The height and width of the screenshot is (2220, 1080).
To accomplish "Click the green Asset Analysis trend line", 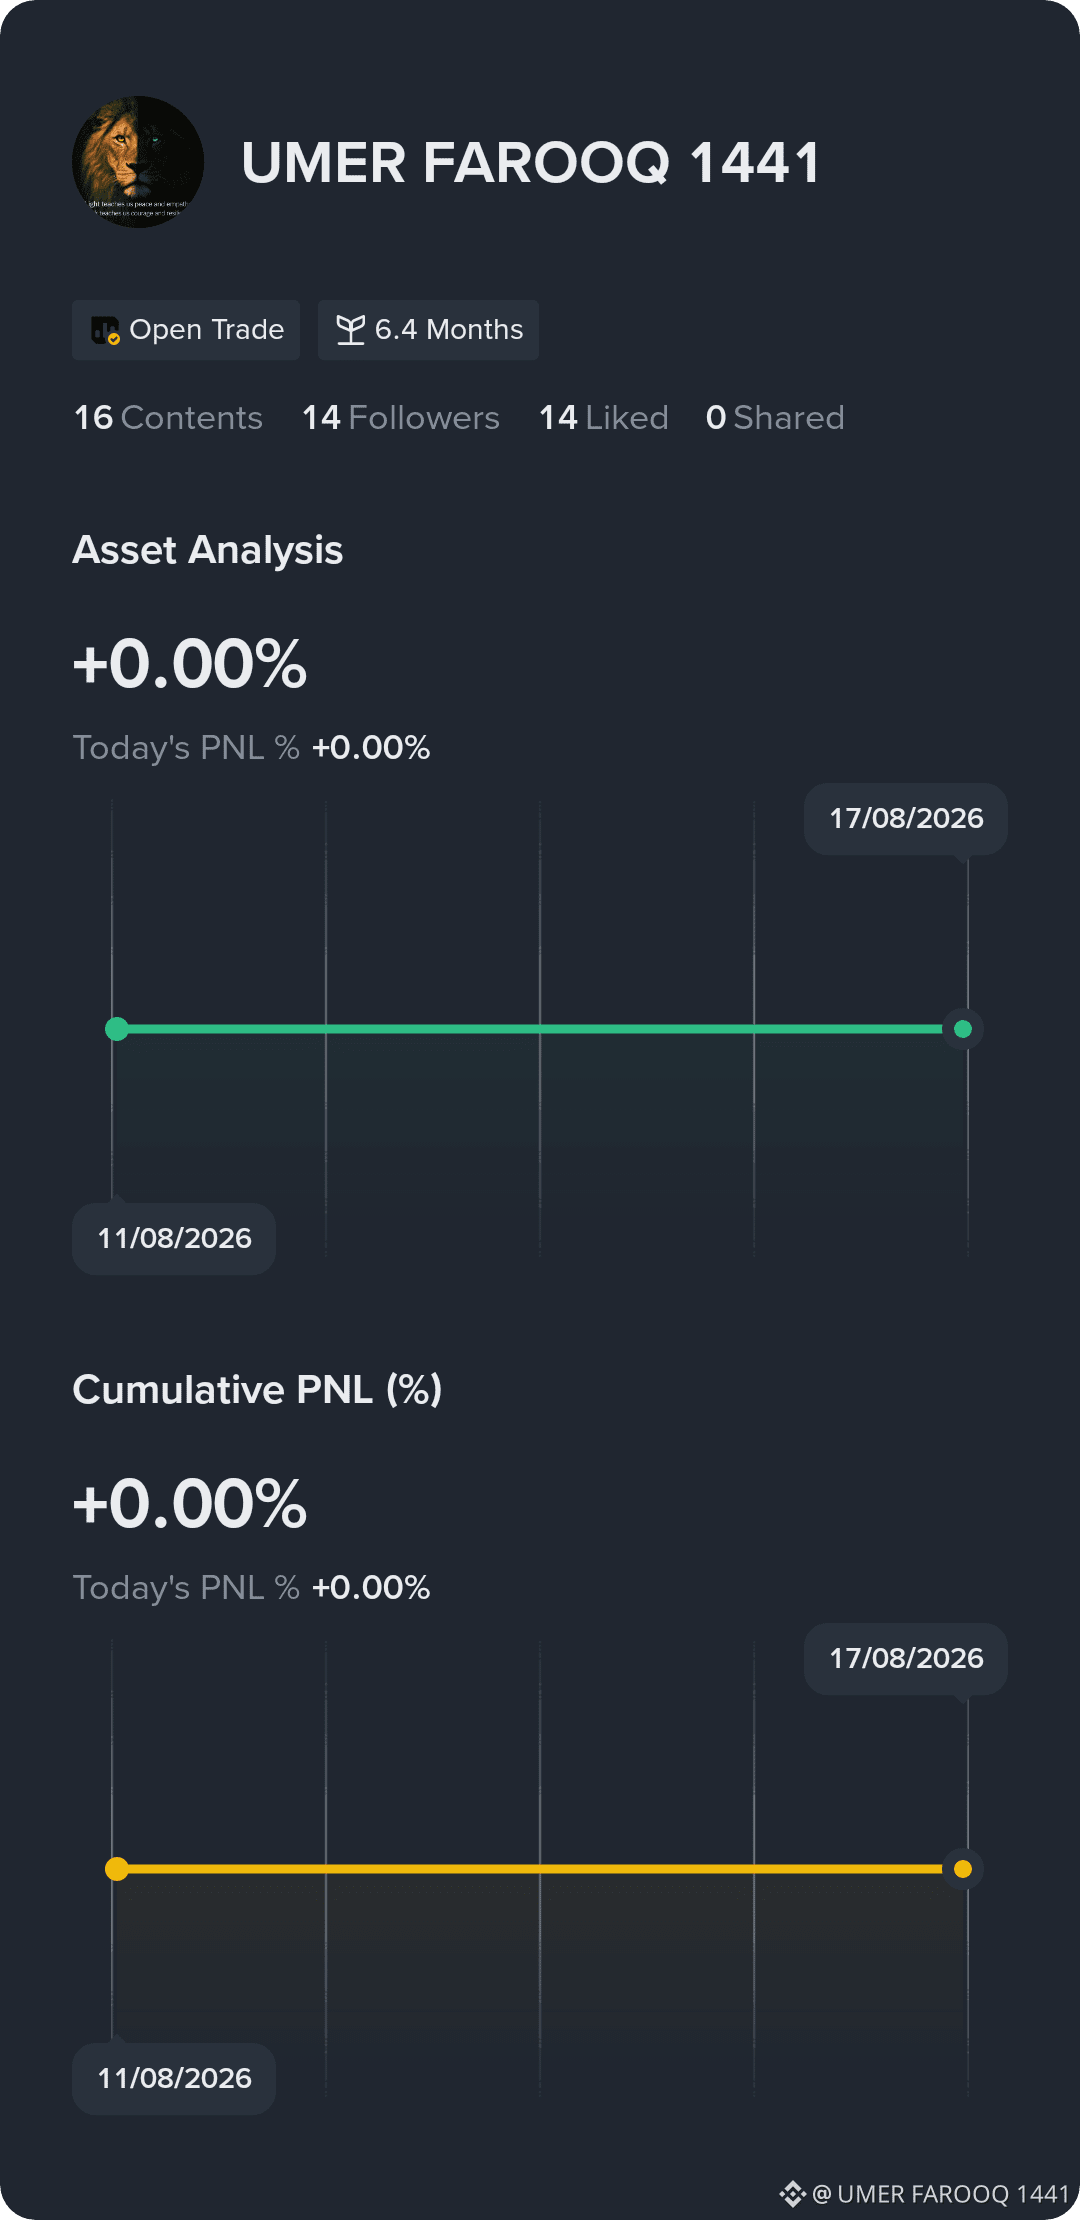I will [x=540, y=1029].
